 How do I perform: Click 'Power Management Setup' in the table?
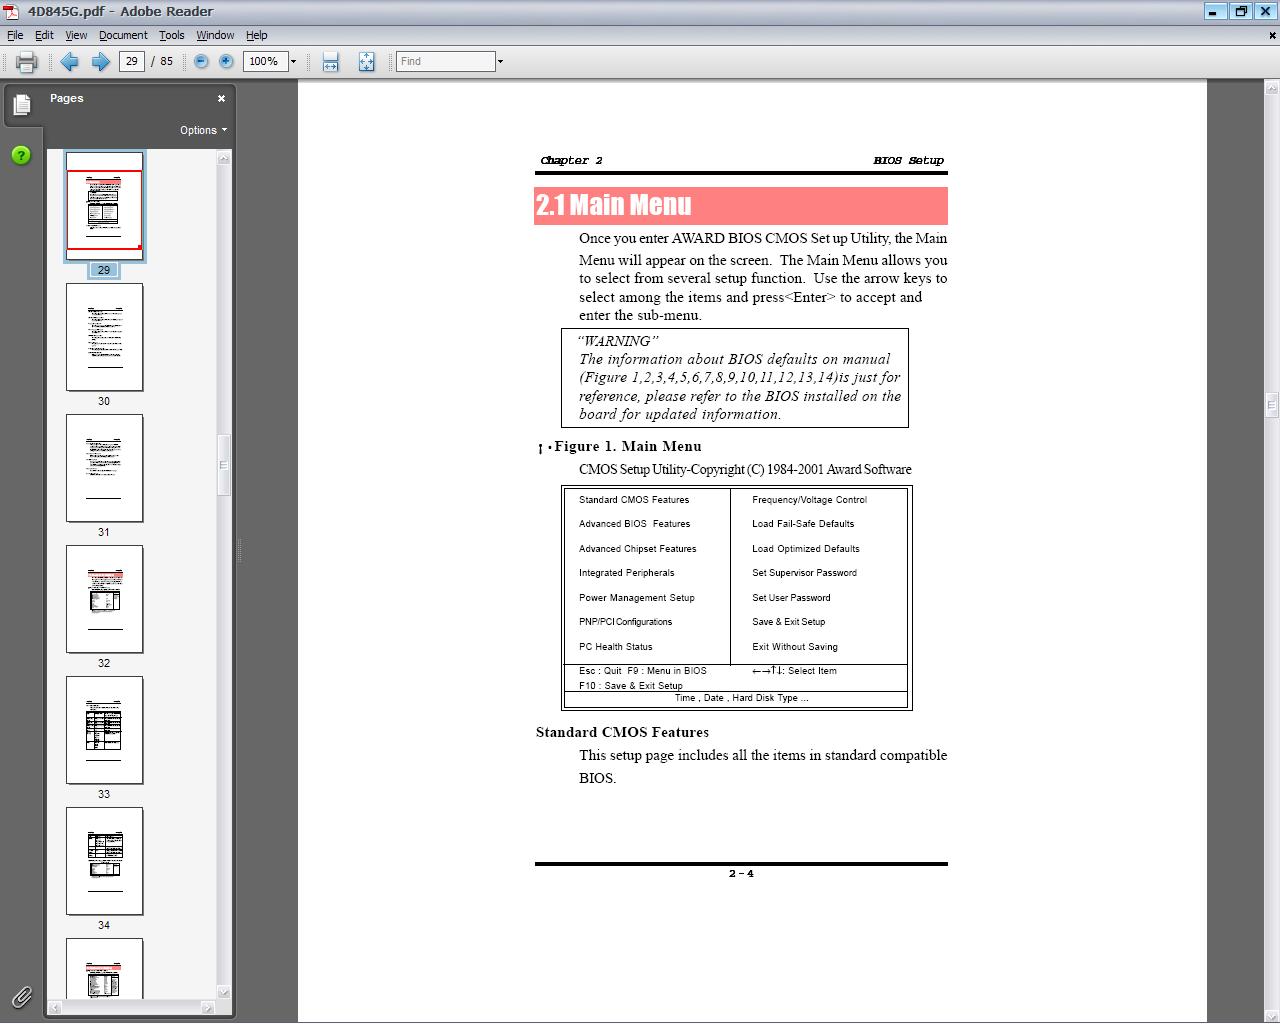coord(637,598)
